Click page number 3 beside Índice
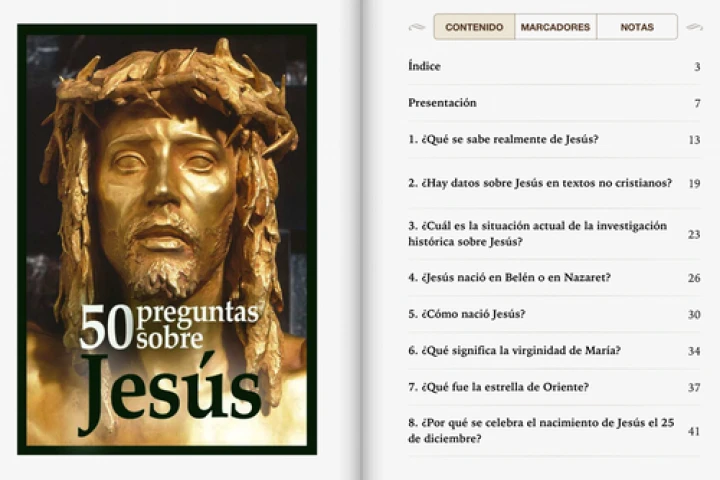The height and width of the screenshot is (480, 720). [x=696, y=67]
